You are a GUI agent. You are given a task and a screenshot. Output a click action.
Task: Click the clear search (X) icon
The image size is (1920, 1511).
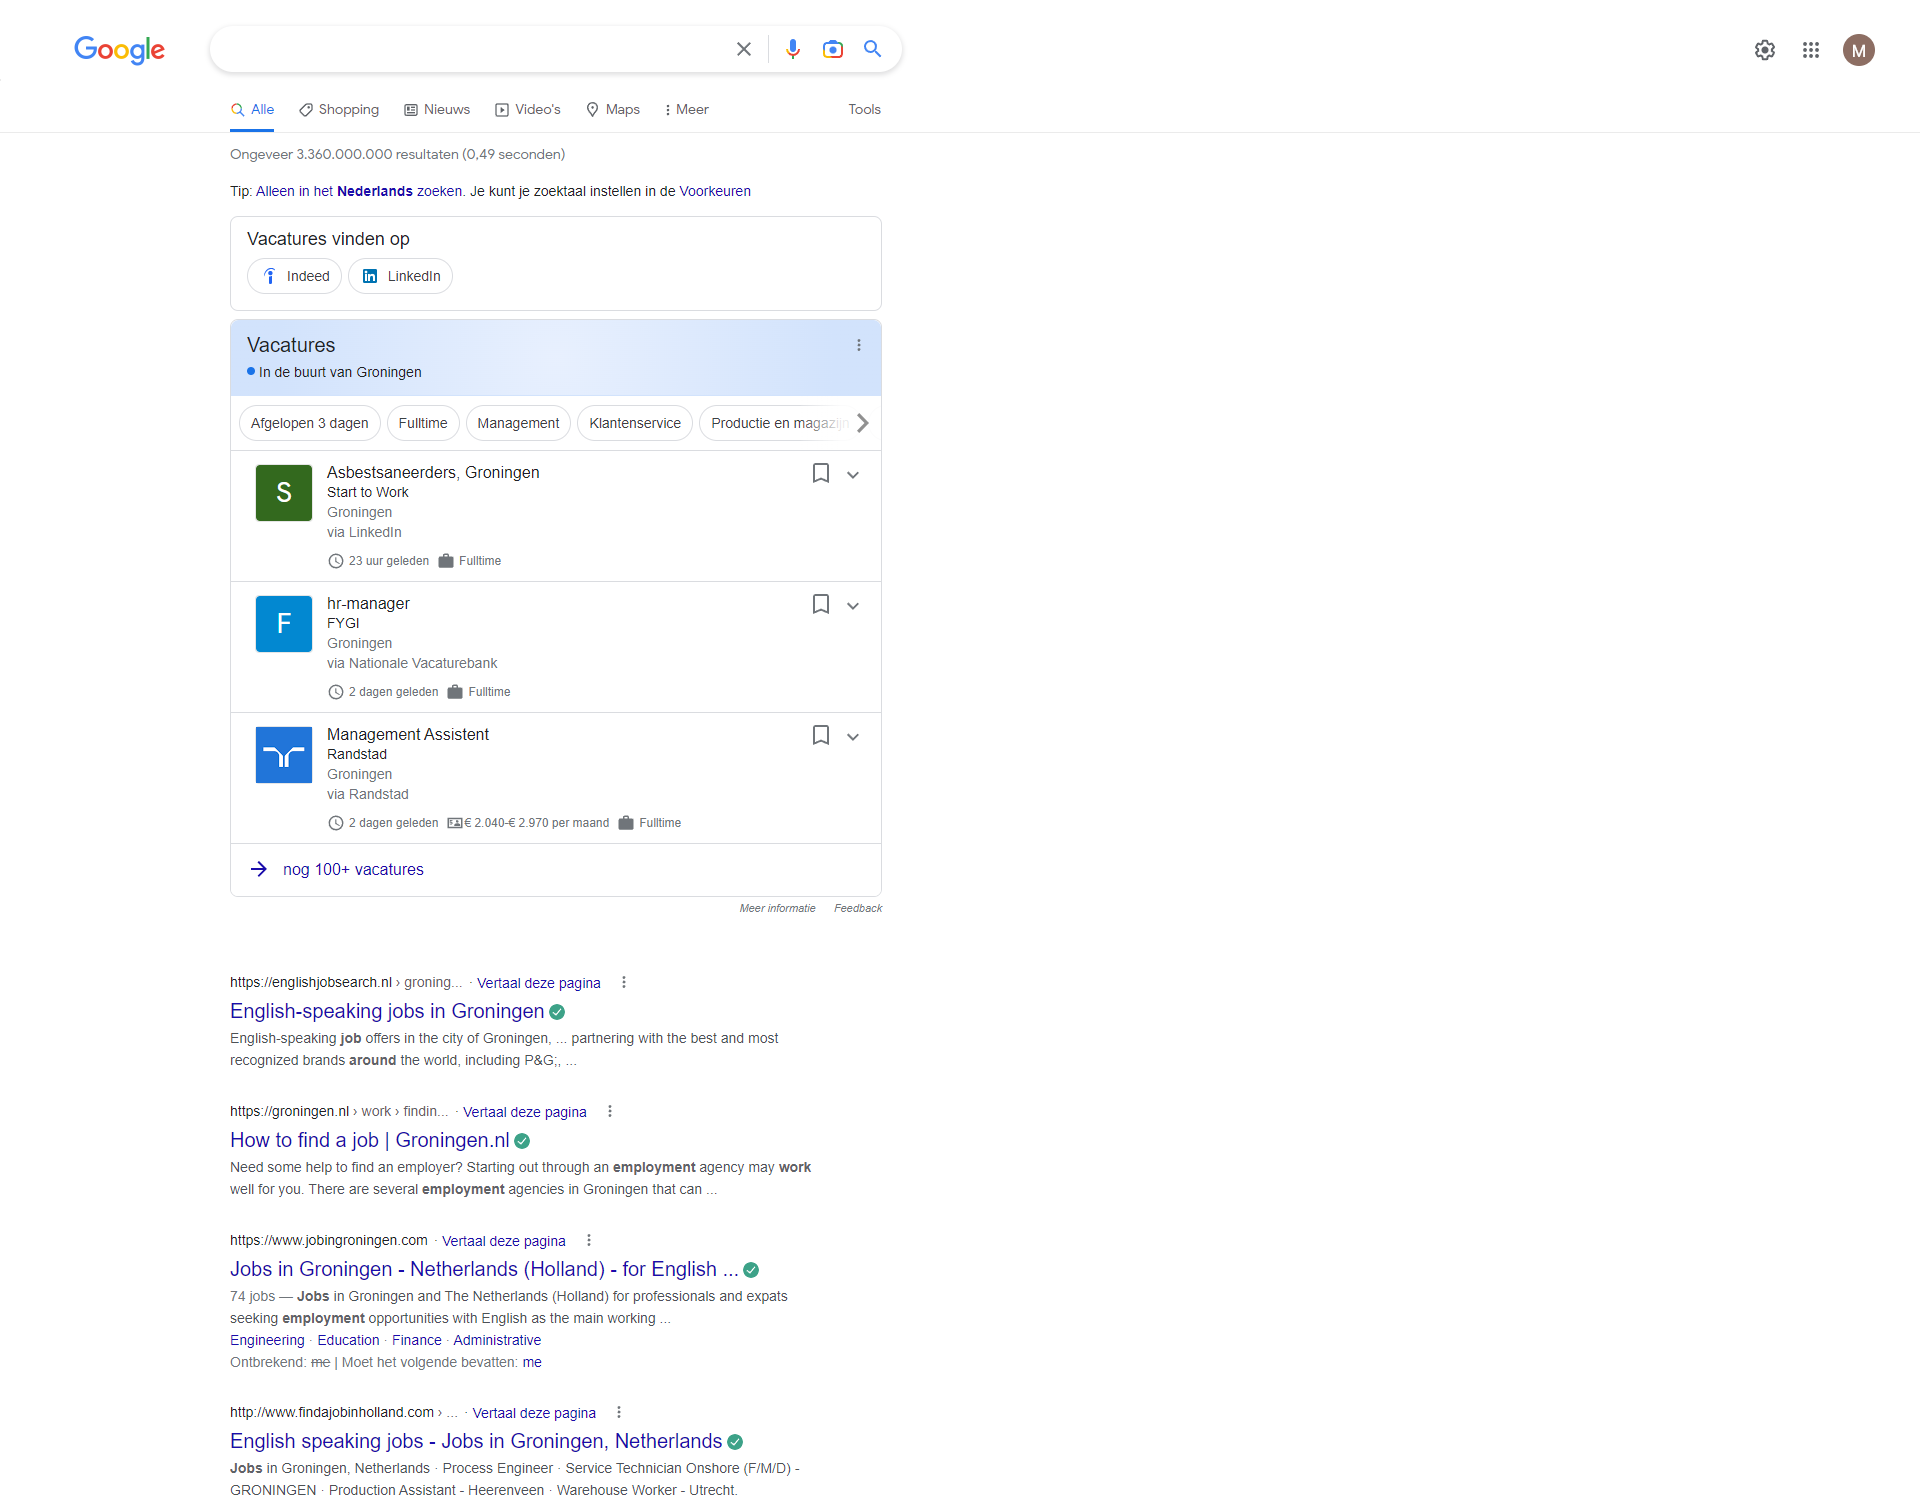[x=743, y=48]
